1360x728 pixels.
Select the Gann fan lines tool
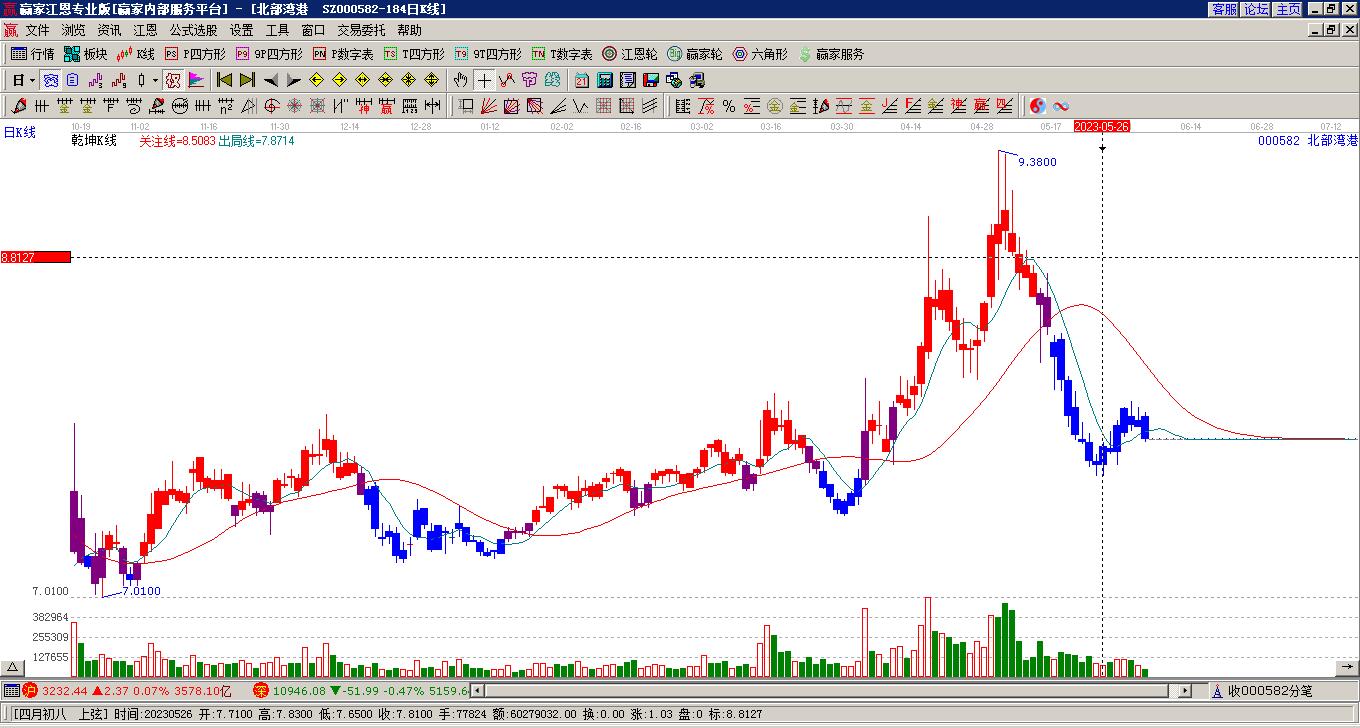tap(487, 106)
